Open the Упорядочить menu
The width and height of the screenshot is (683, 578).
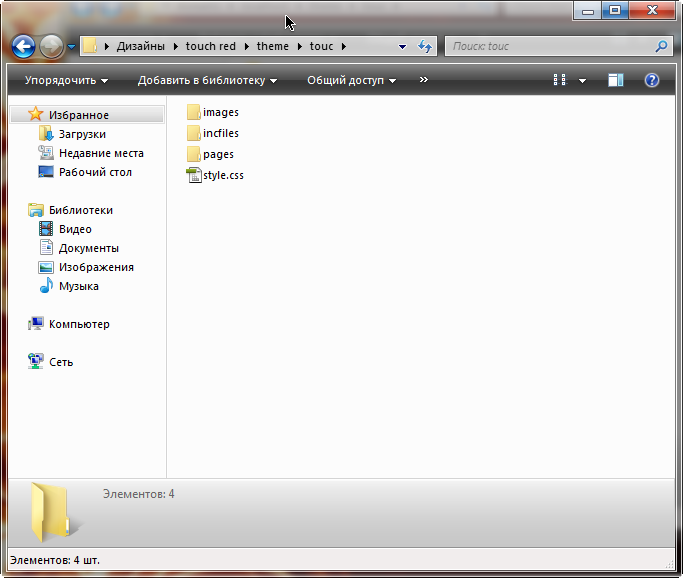[66, 80]
